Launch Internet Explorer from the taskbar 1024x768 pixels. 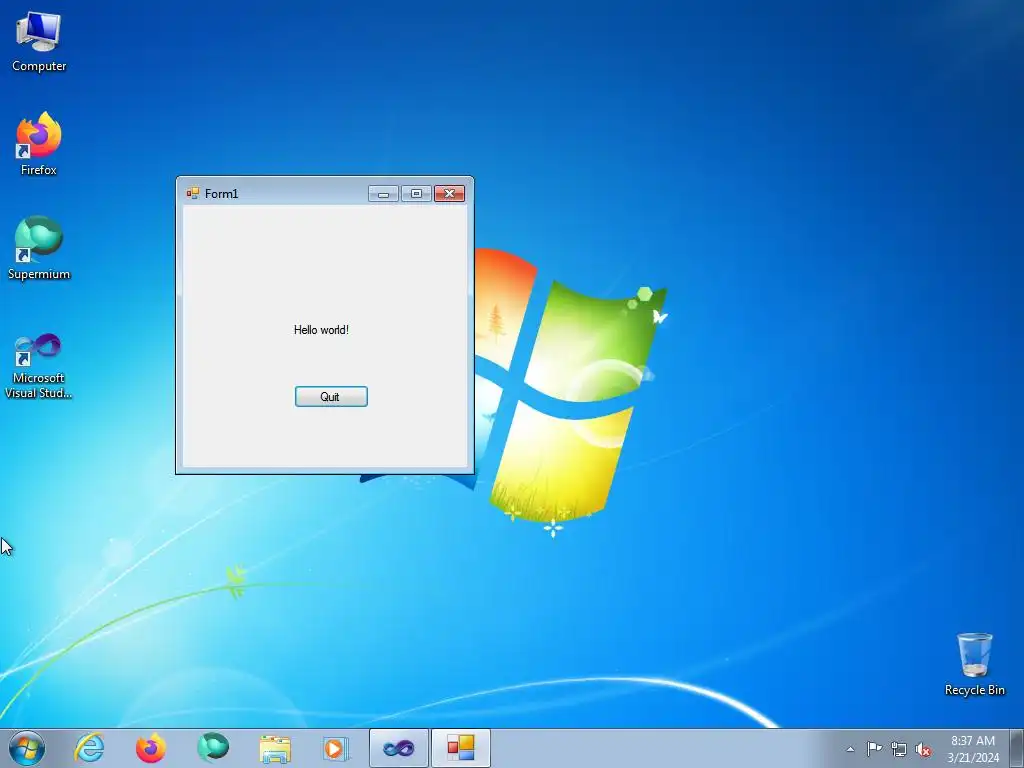(x=89, y=748)
